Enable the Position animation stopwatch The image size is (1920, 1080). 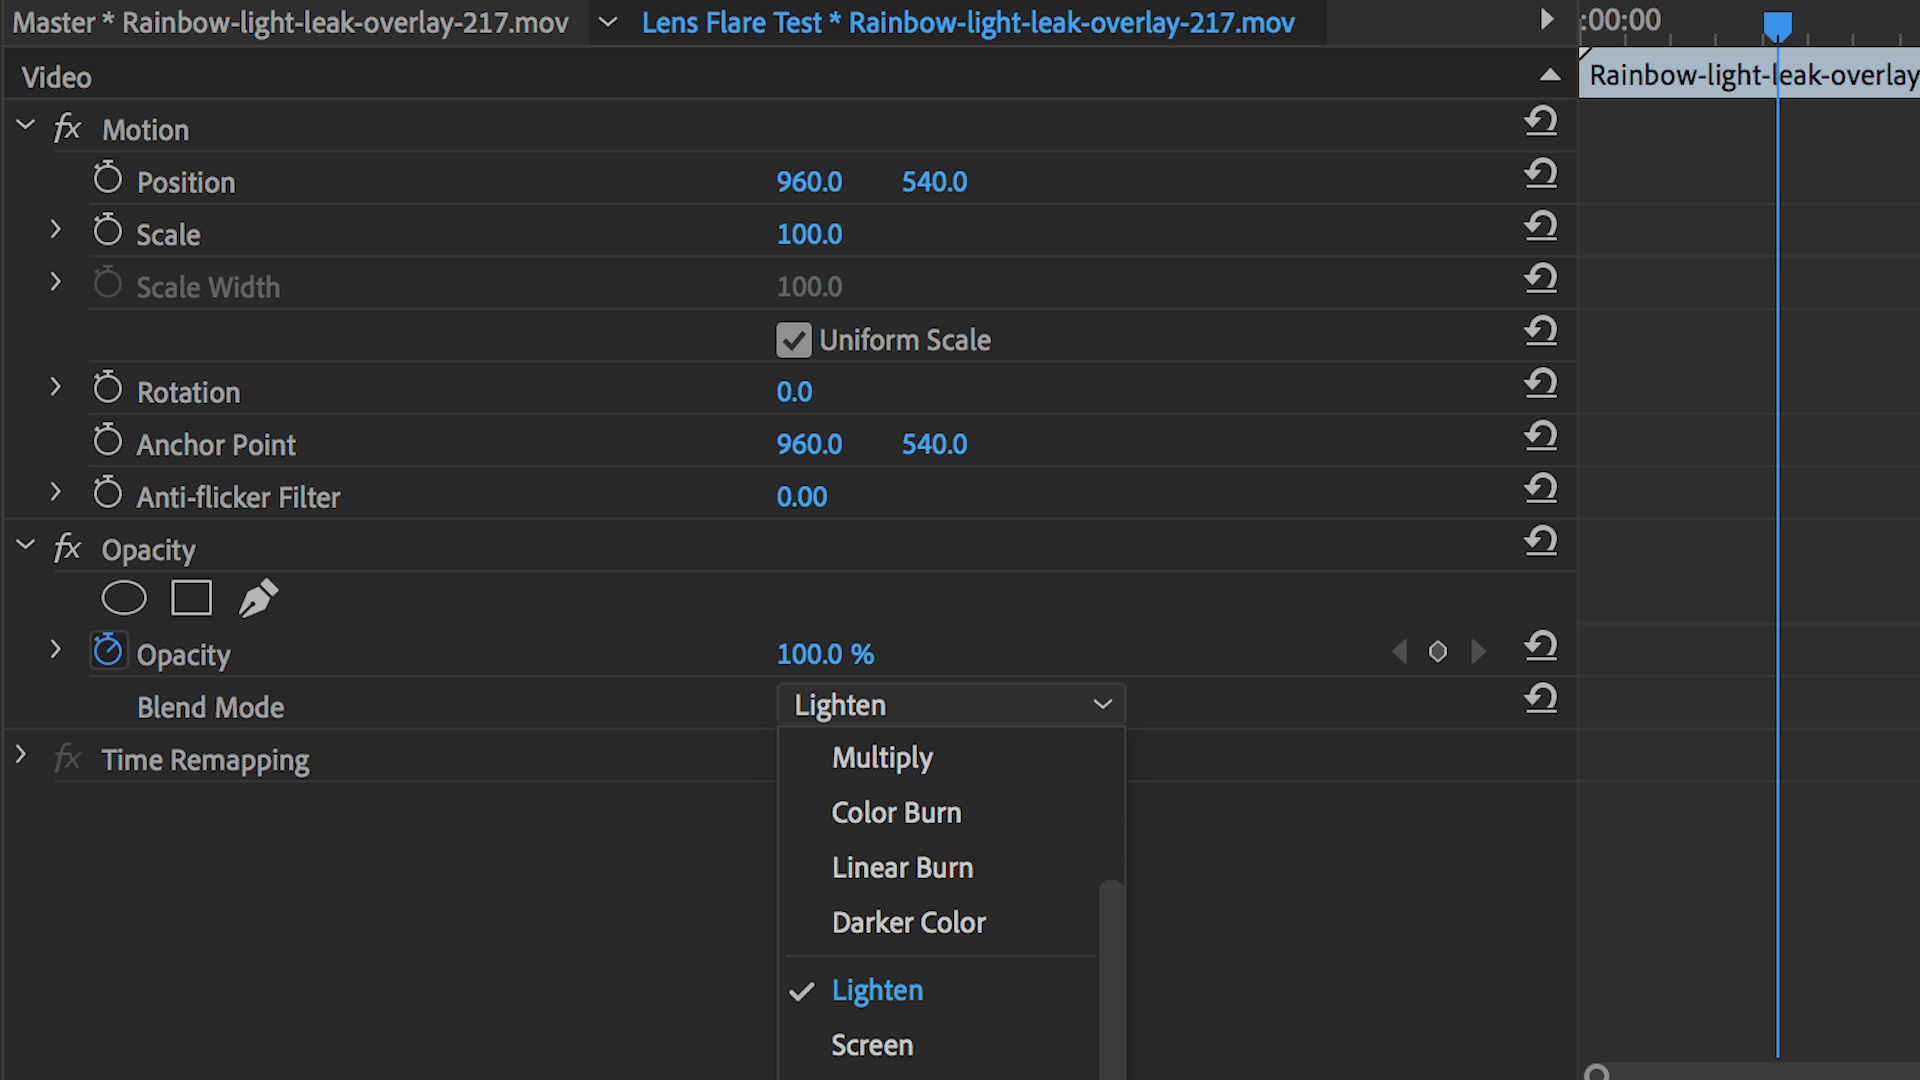point(108,179)
